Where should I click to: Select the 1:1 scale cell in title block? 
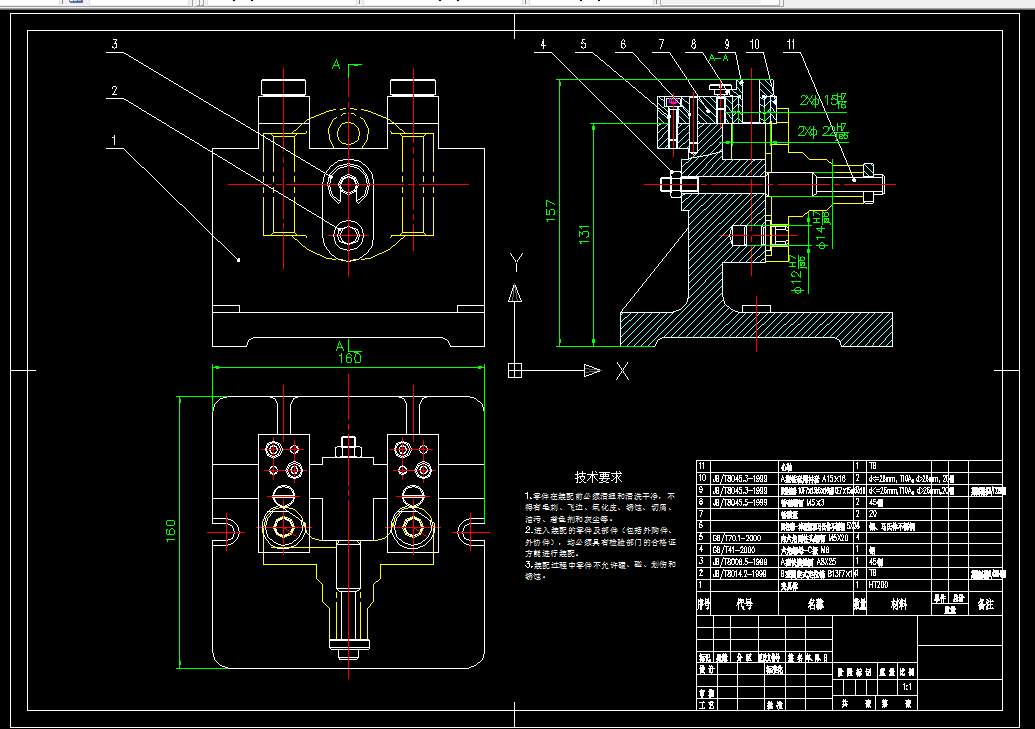[908, 687]
